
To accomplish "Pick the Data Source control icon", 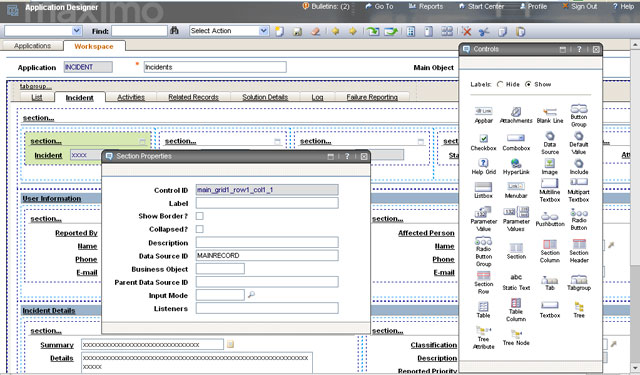I will [x=550, y=136].
